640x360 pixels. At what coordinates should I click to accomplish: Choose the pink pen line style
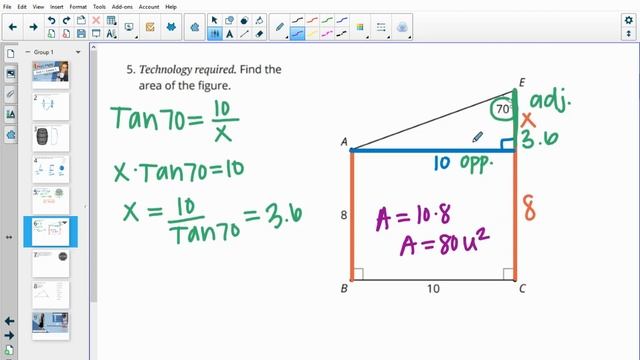pyautogui.click(x=327, y=34)
